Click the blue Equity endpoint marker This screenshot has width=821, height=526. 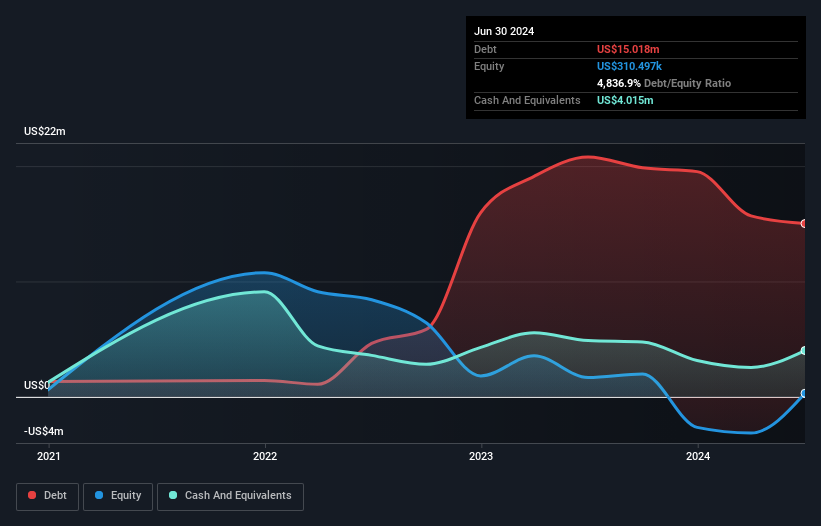(804, 394)
